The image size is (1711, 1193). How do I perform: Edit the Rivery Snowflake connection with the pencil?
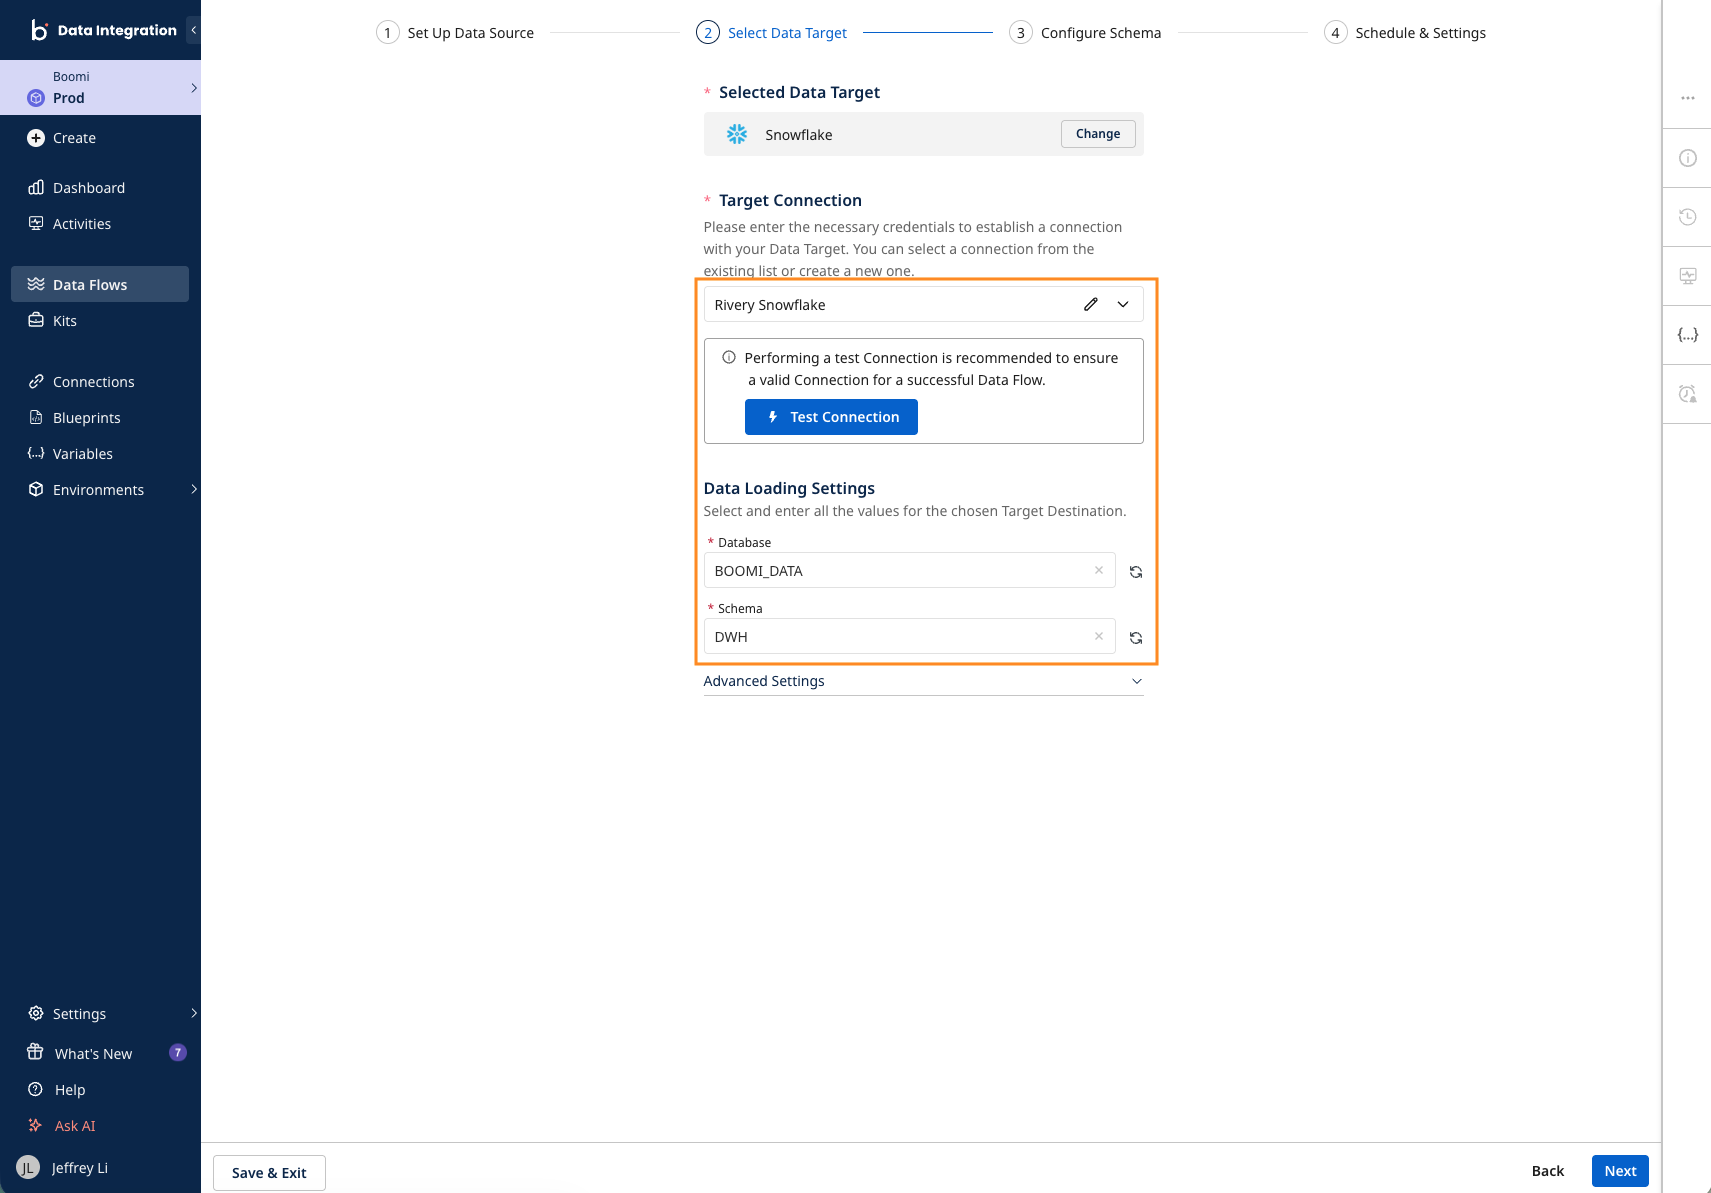[1091, 304]
